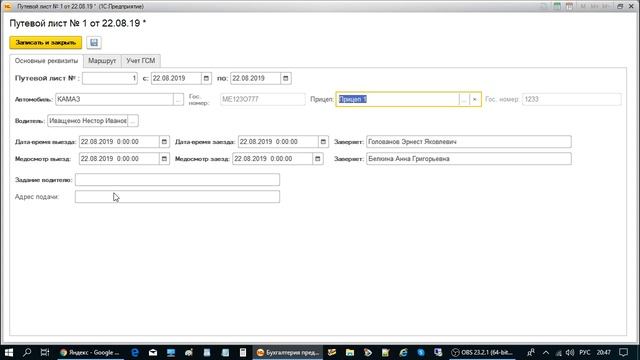Open the calendar for Дата-время заезда
This screenshot has height=360, width=640.
(x=323, y=142)
